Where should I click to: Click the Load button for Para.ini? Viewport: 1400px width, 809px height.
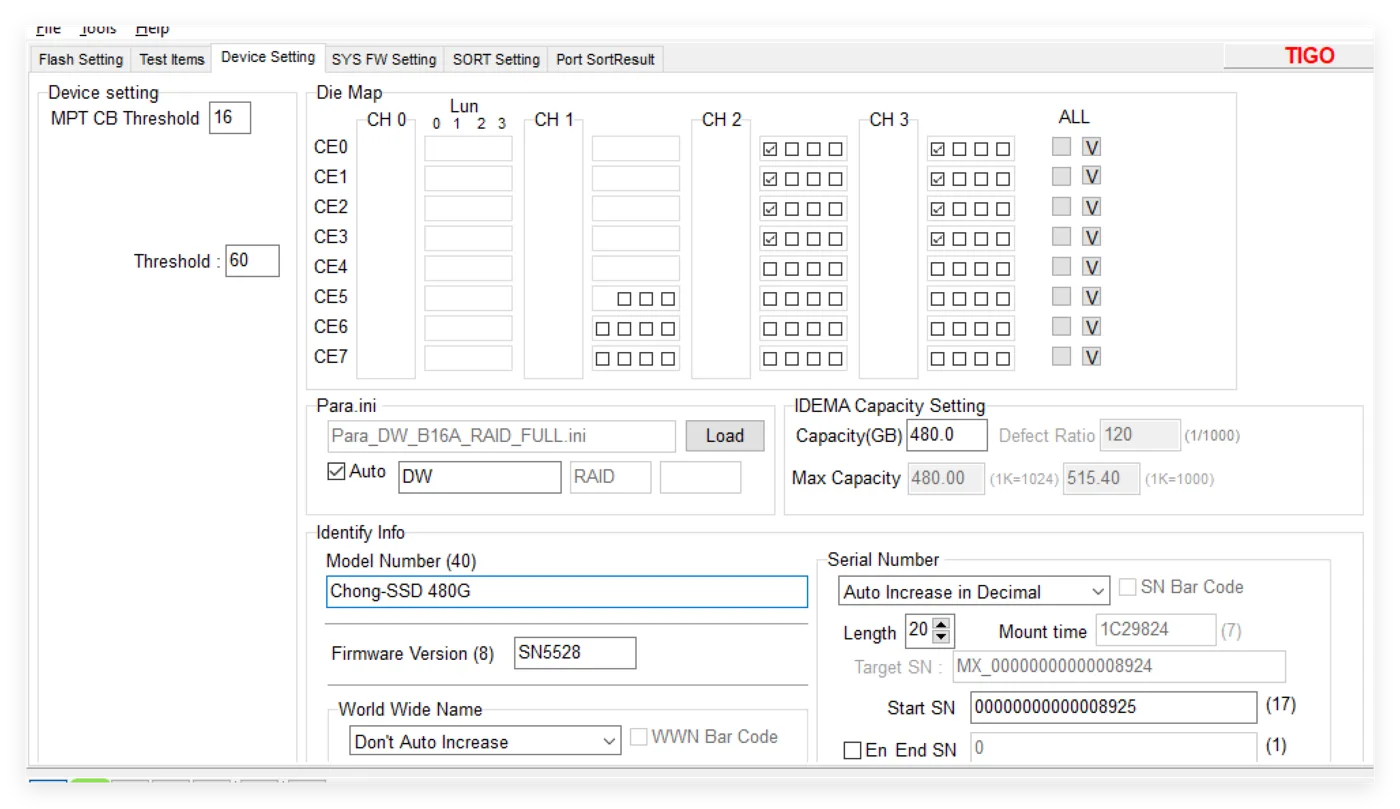click(725, 435)
